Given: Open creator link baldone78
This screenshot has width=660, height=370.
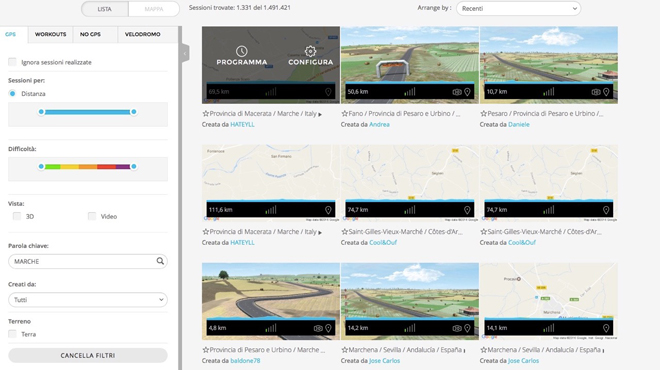Looking at the screenshot, I should click(245, 361).
